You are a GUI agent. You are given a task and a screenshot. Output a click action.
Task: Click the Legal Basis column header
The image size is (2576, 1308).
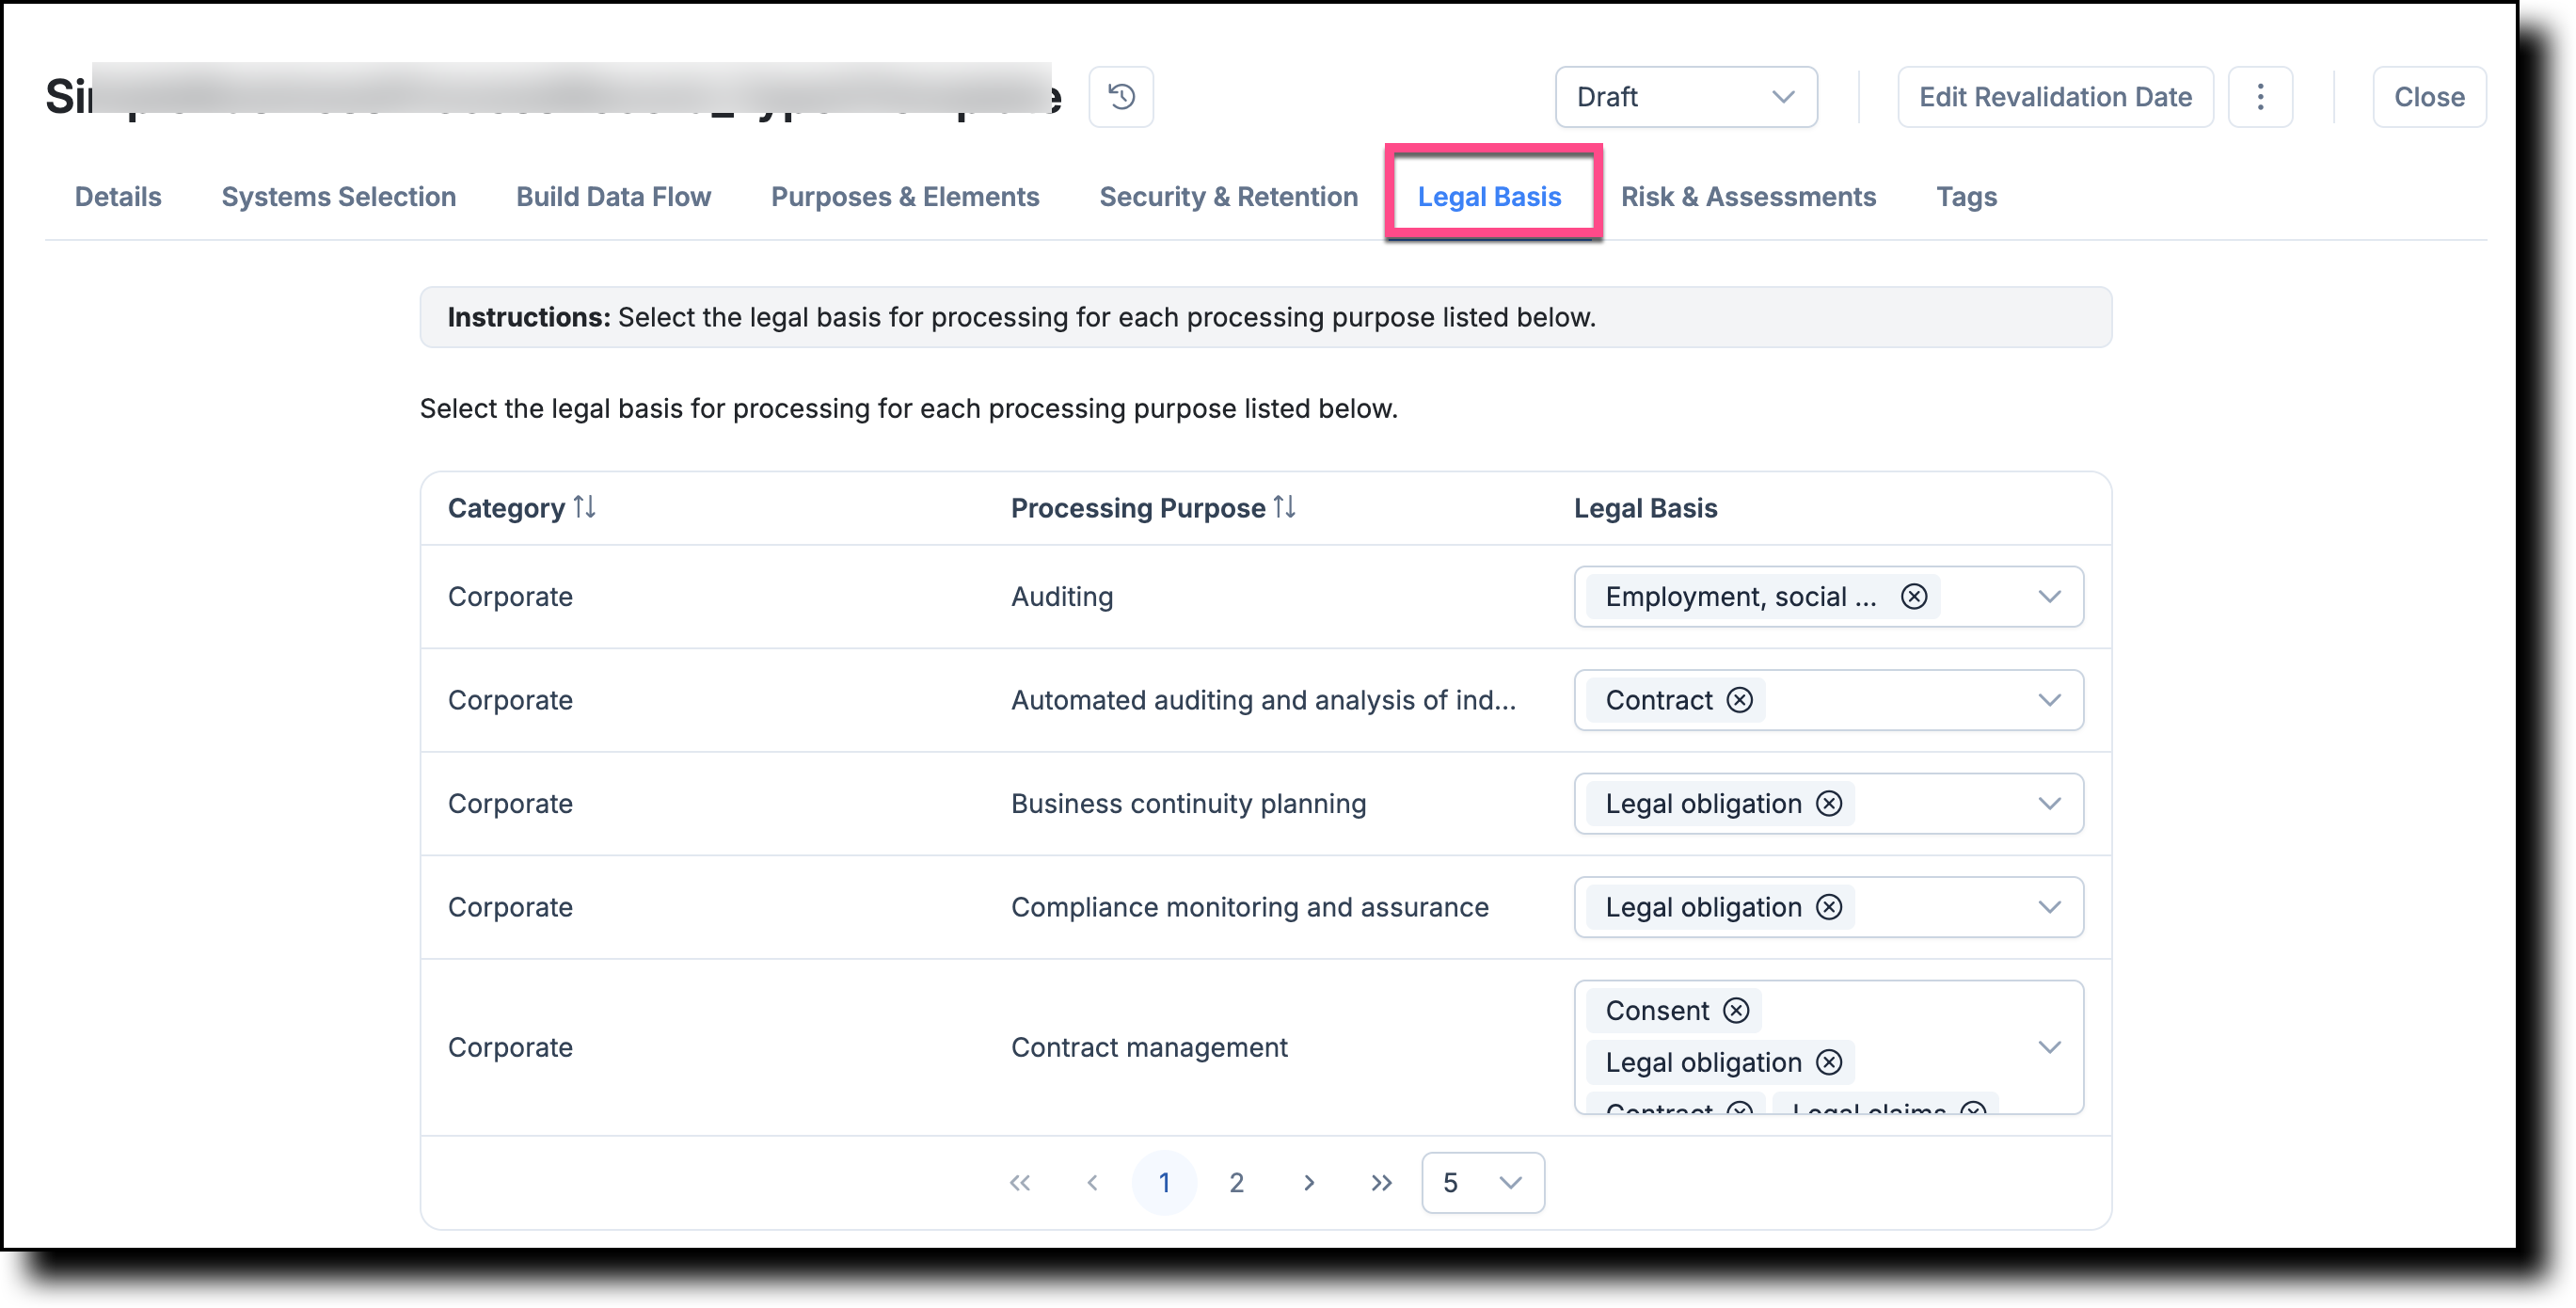click(x=1645, y=508)
